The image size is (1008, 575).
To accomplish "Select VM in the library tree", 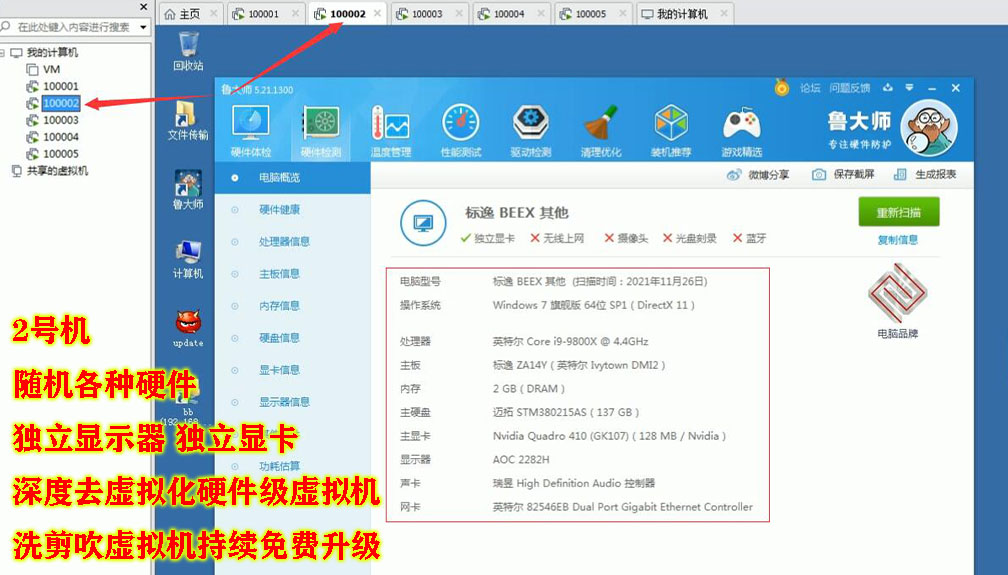I will (x=51, y=69).
